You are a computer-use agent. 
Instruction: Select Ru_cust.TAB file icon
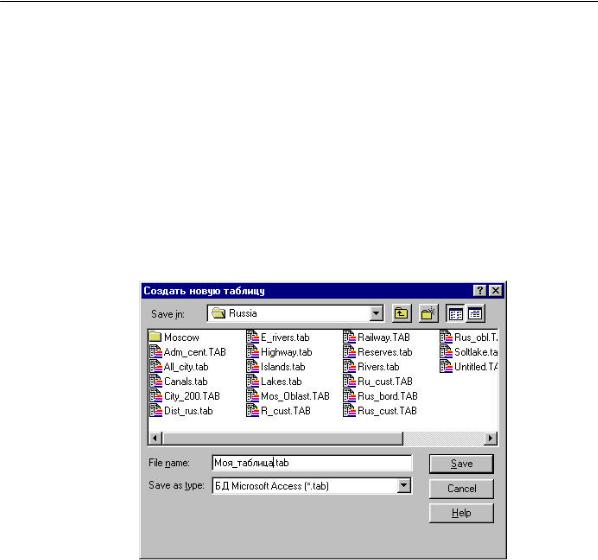tap(349, 381)
